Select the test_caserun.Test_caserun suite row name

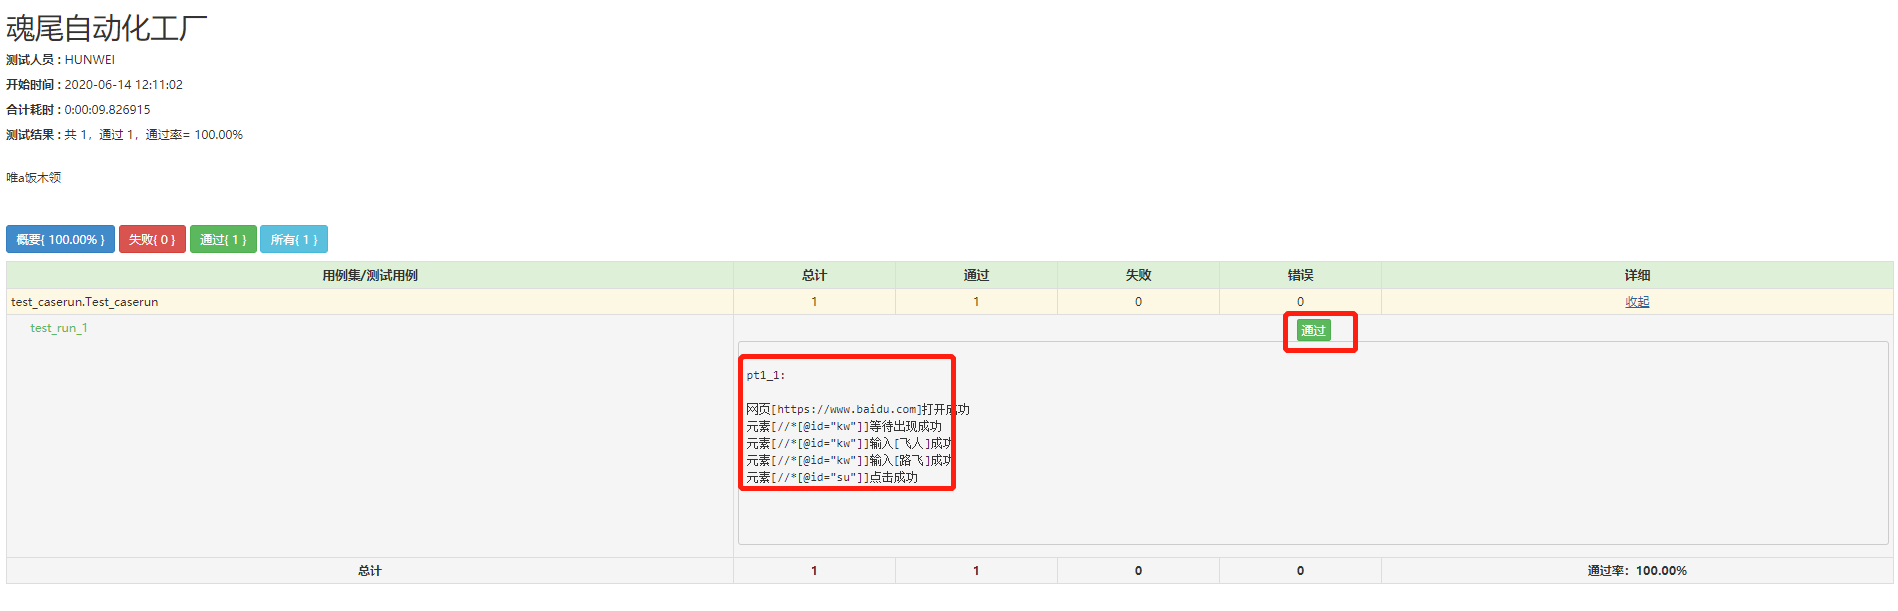click(x=85, y=302)
